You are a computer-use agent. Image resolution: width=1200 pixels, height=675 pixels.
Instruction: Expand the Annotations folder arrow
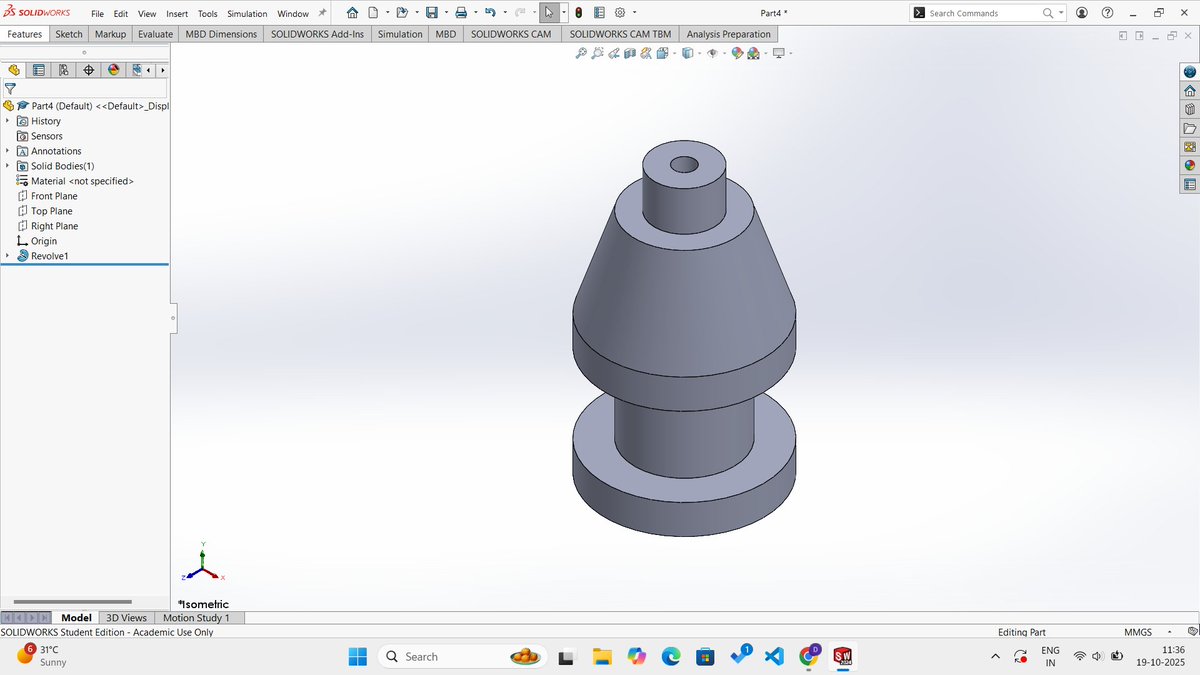pos(7,151)
